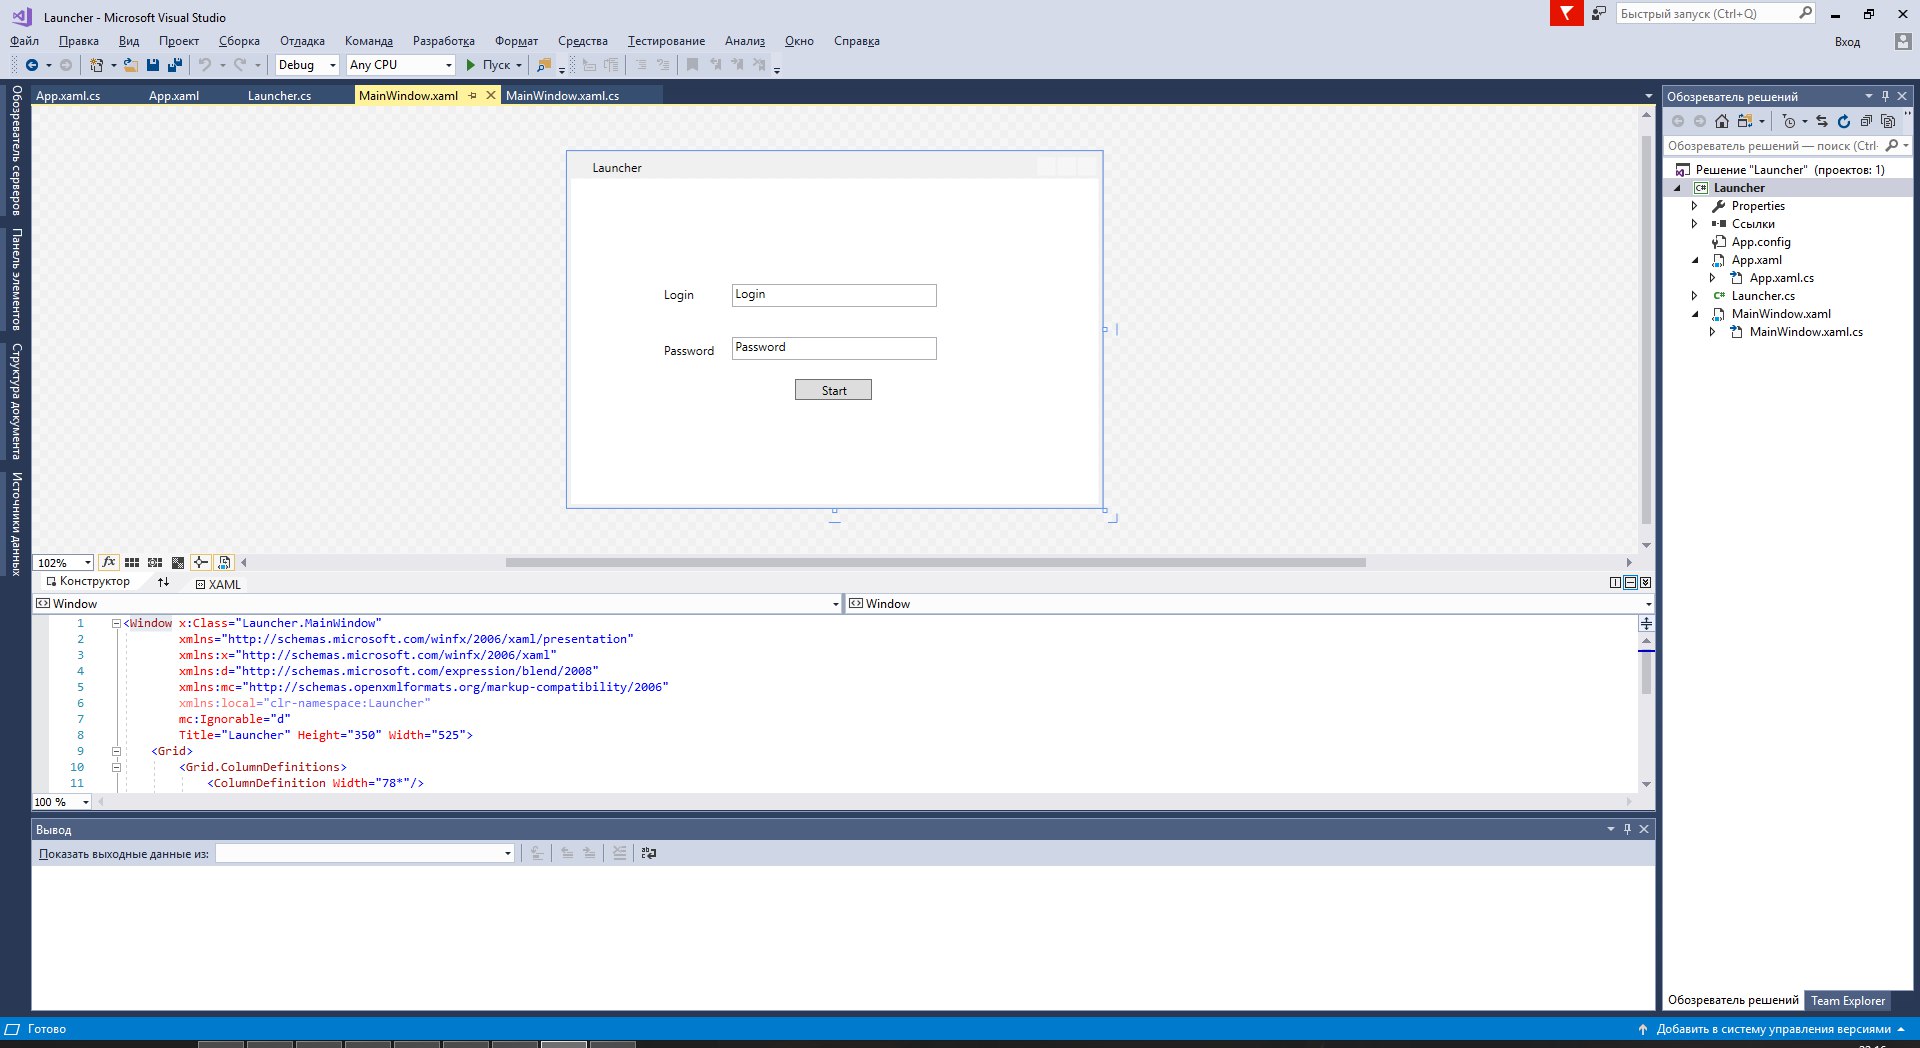Switch to the Launcher.cs tab

pyautogui.click(x=279, y=96)
